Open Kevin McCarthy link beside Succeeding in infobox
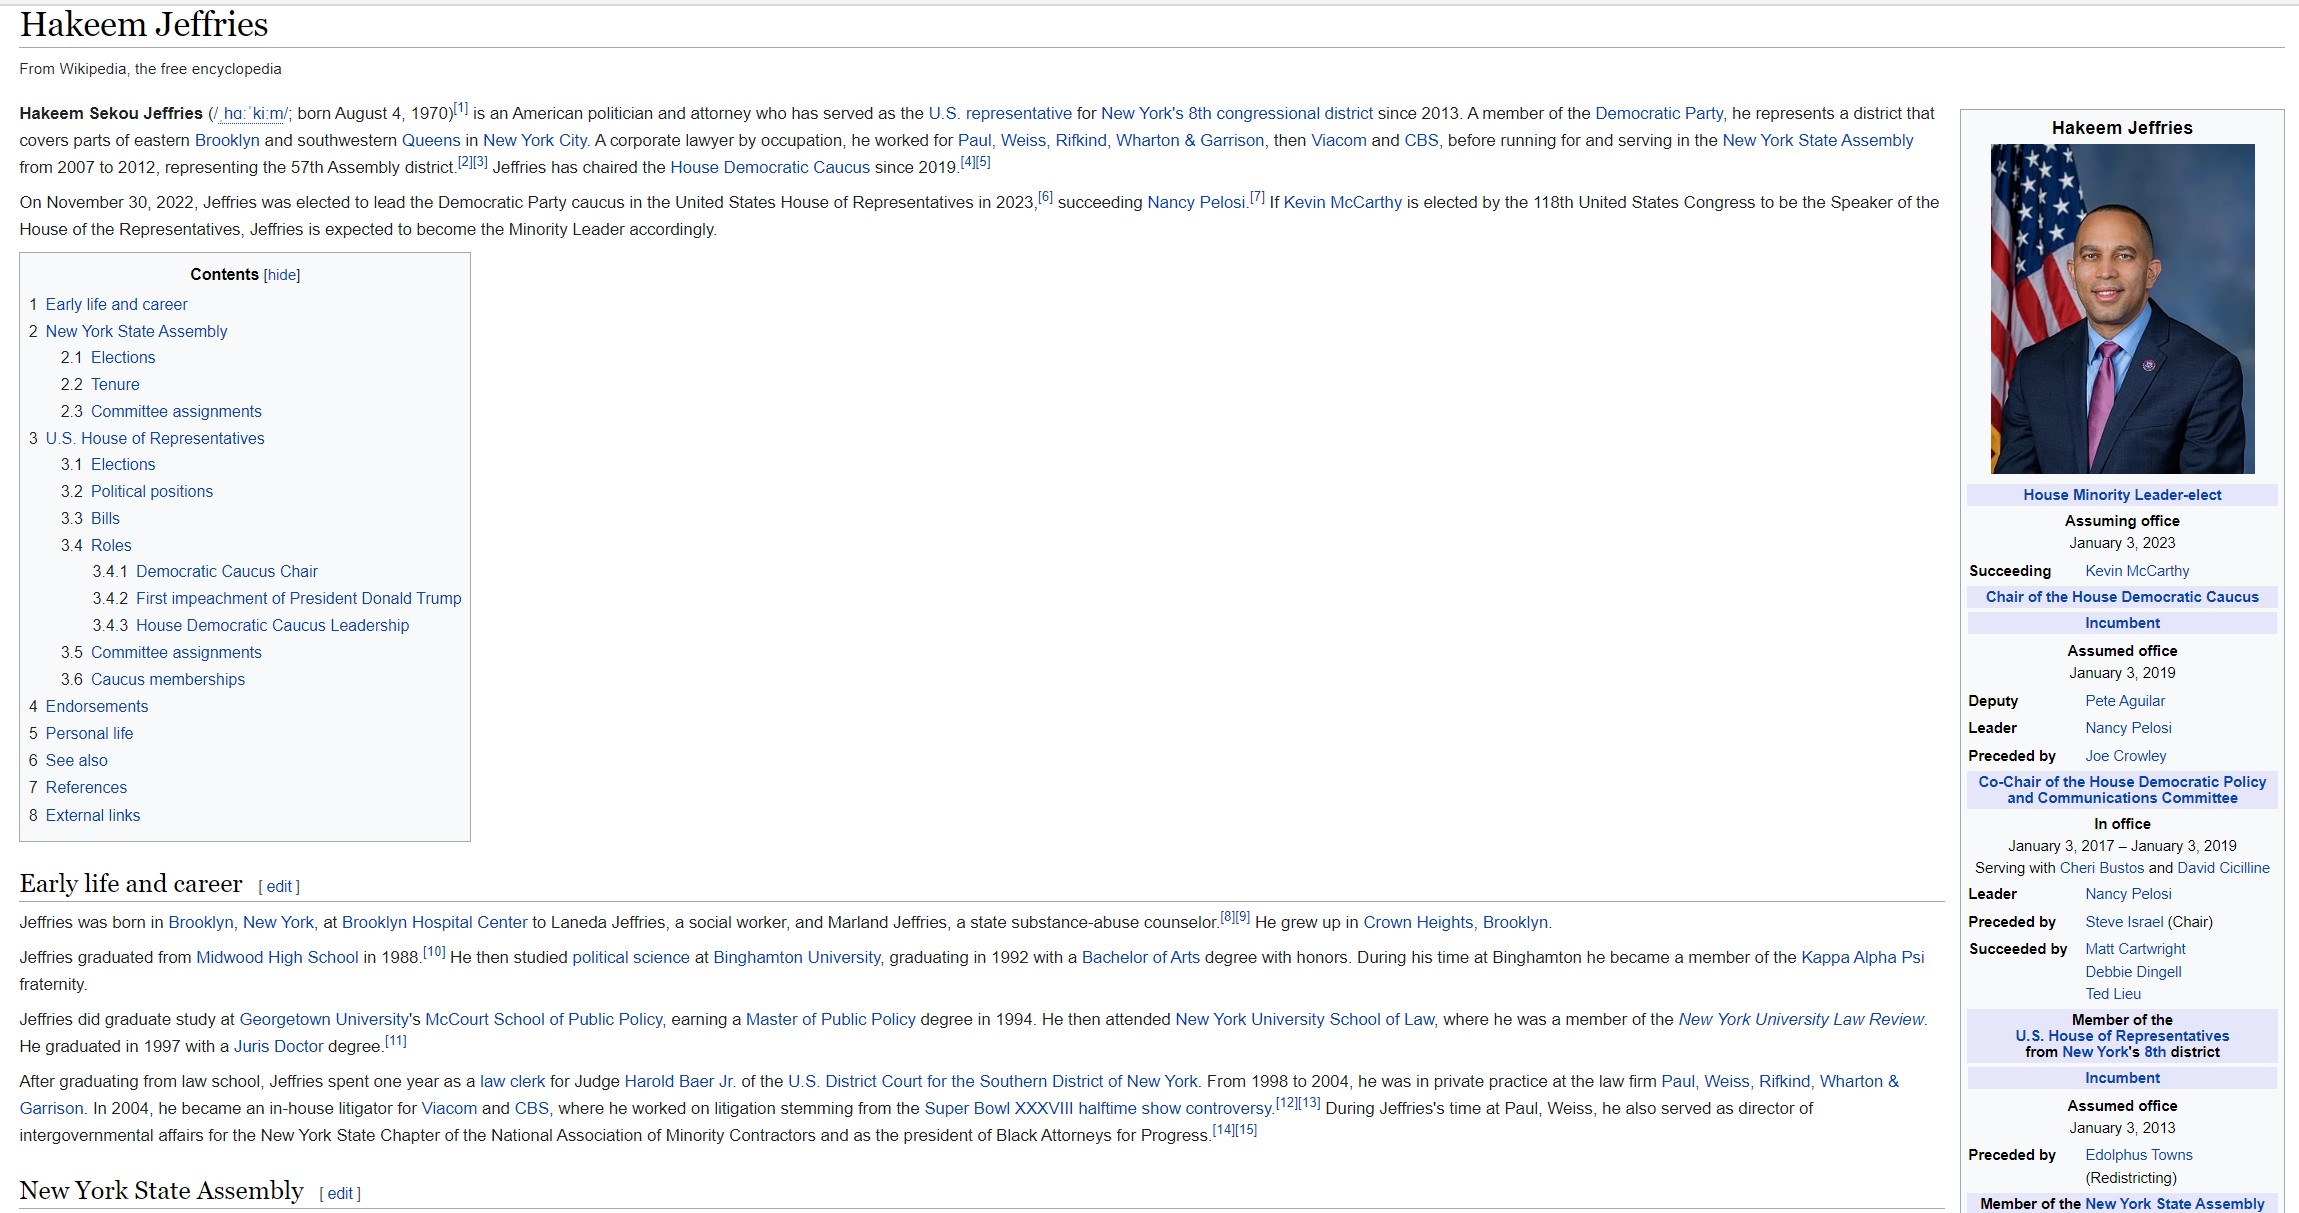Image resolution: width=2299 pixels, height=1213 pixels. point(2137,571)
